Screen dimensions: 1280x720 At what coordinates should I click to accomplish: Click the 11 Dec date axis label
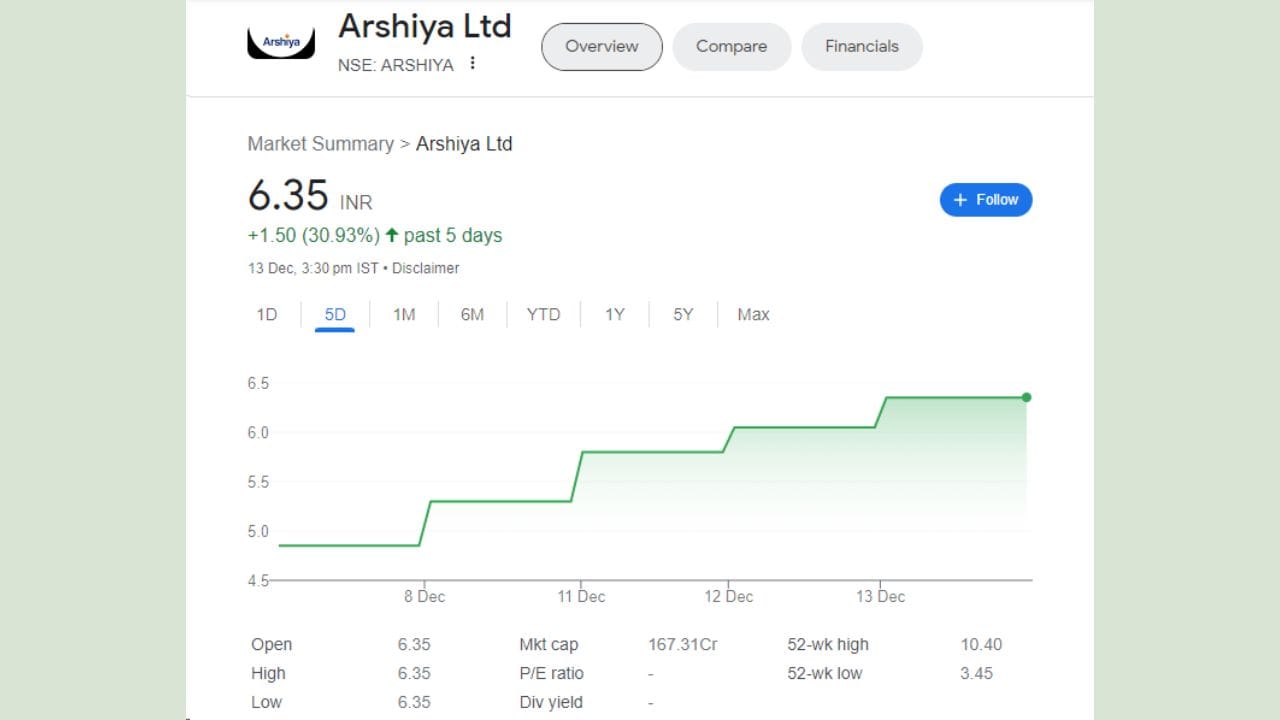(581, 597)
